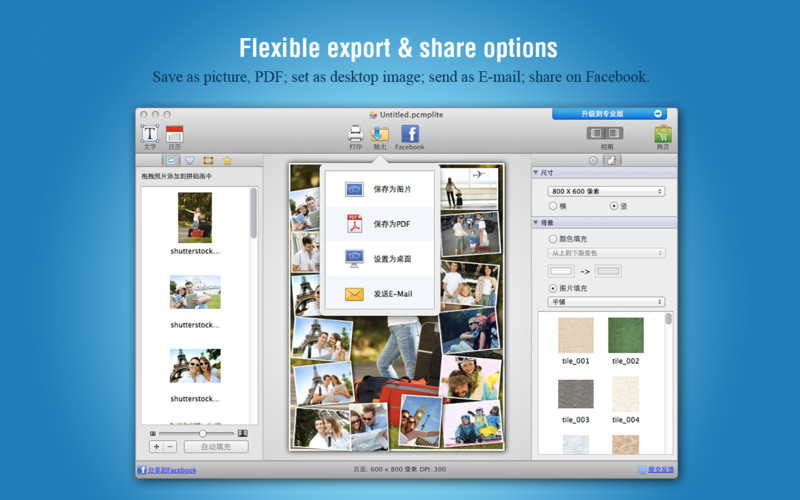The image size is (800, 500).
Task: Click the Print icon in the toolbar
Action: [x=356, y=134]
